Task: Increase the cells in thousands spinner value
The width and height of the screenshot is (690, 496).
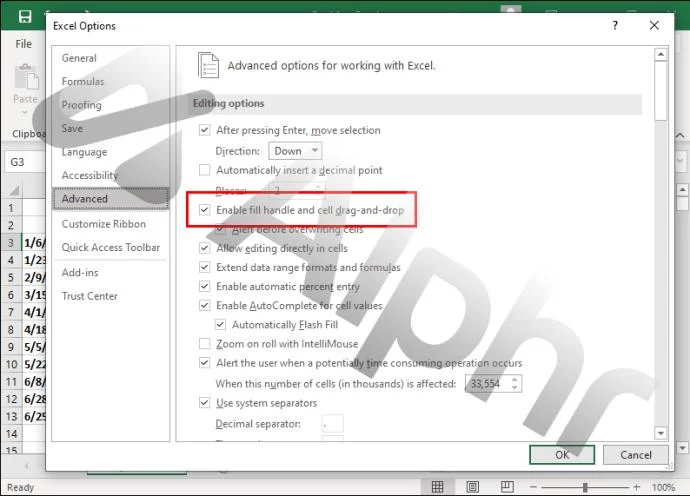Action: pyautogui.click(x=514, y=379)
